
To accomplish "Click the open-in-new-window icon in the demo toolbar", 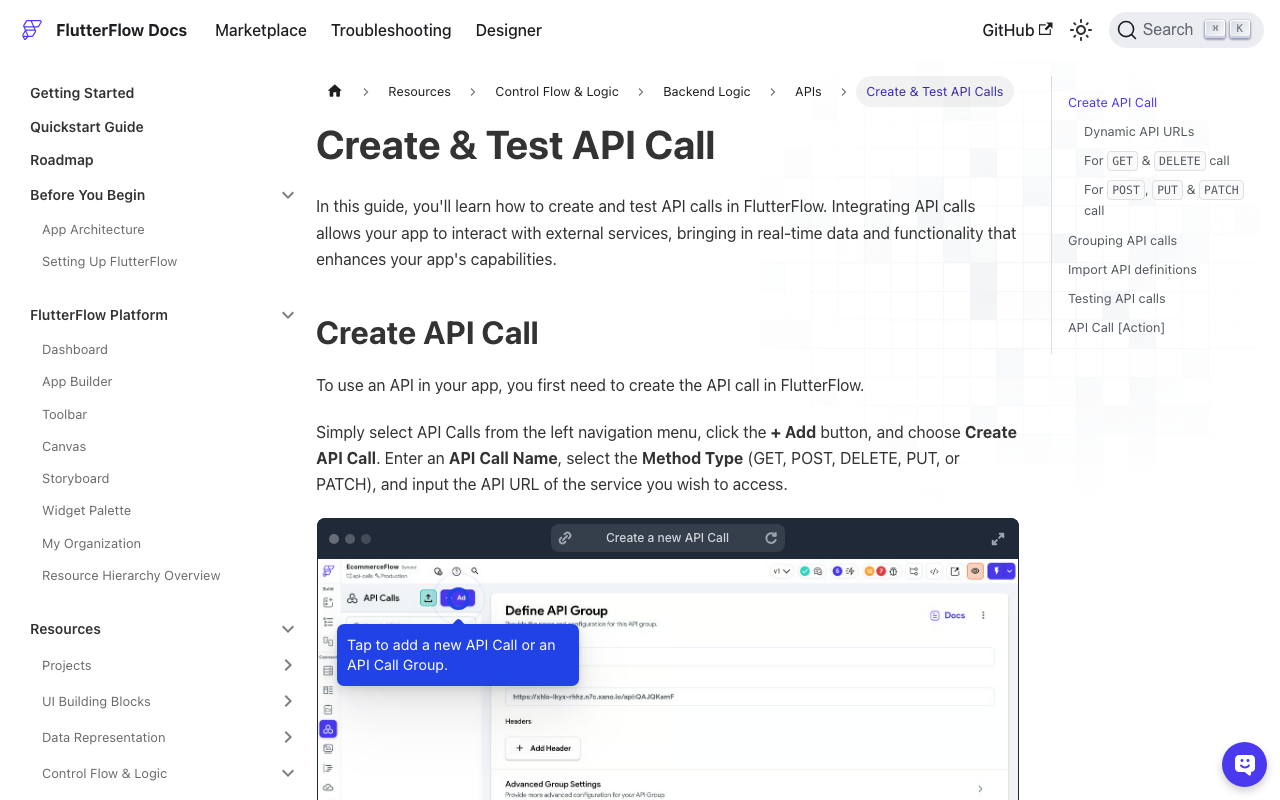I will (x=955, y=571).
